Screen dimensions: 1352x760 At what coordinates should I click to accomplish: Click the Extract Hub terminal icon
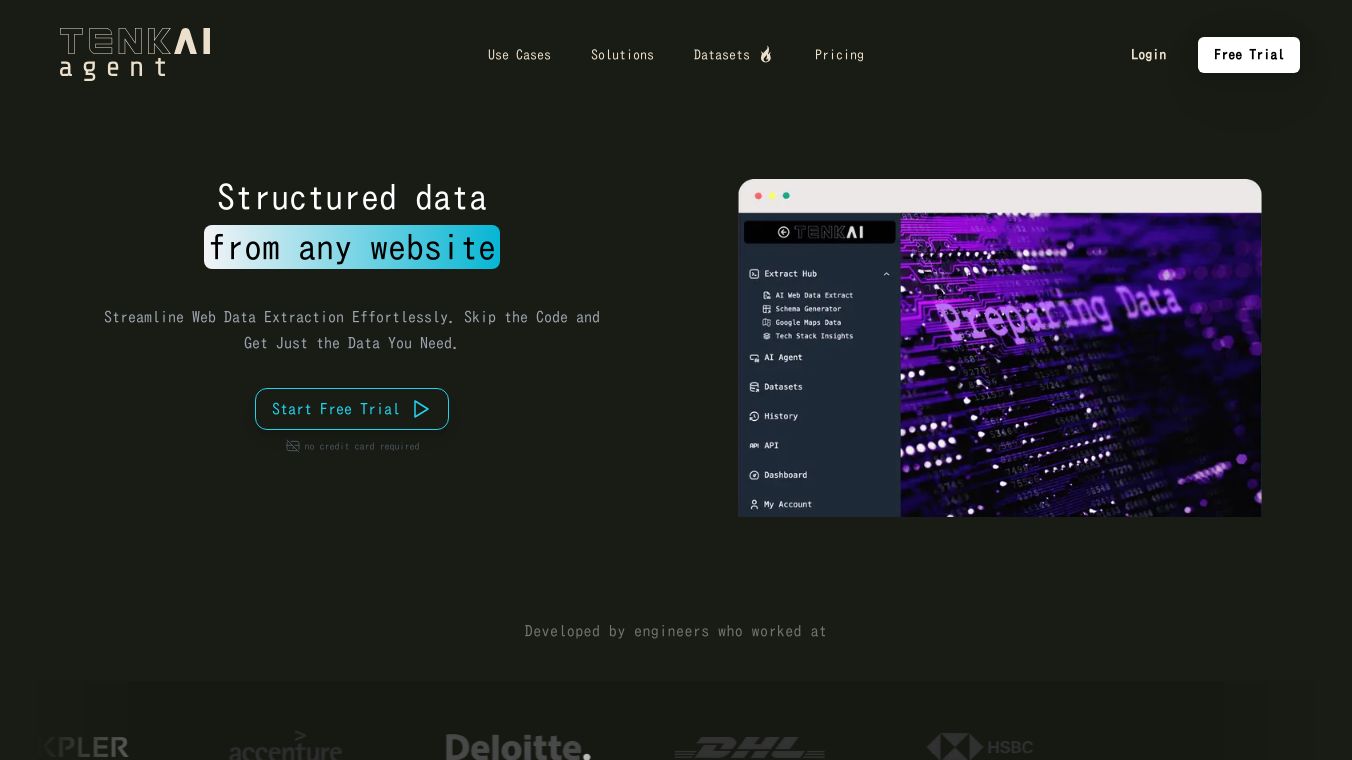click(754, 274)
